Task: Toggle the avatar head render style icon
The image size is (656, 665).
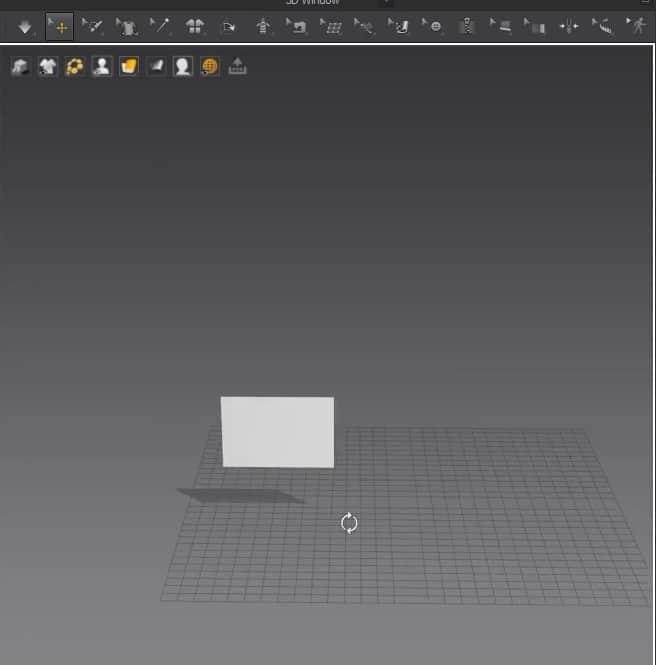Action: coord(183,66)
